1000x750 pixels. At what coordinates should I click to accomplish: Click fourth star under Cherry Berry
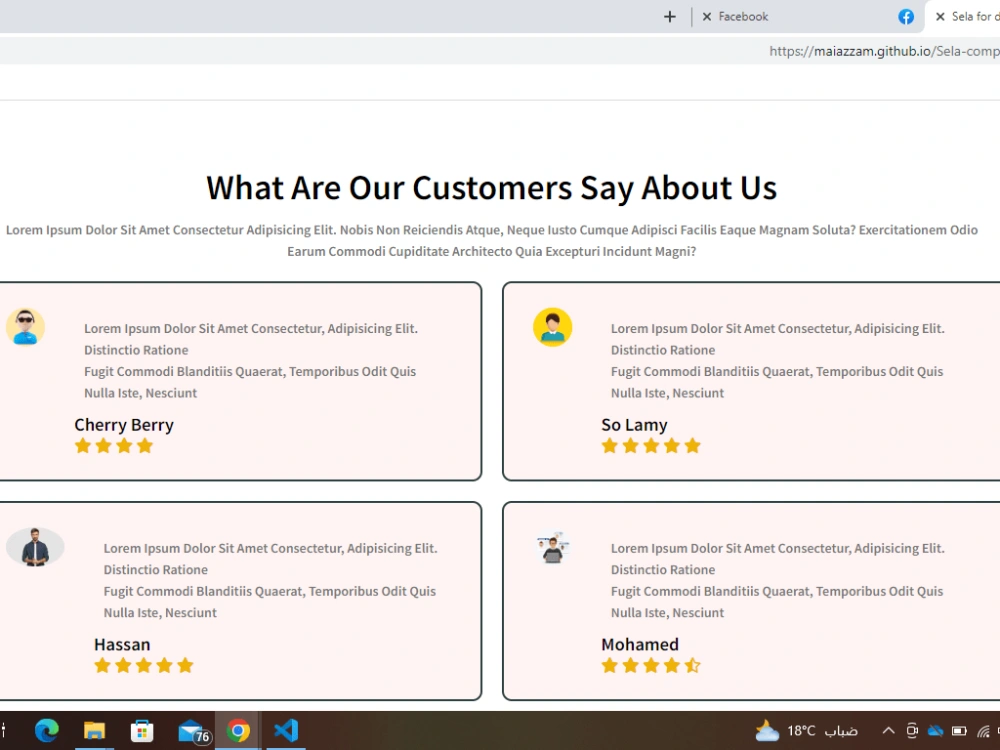145,446
